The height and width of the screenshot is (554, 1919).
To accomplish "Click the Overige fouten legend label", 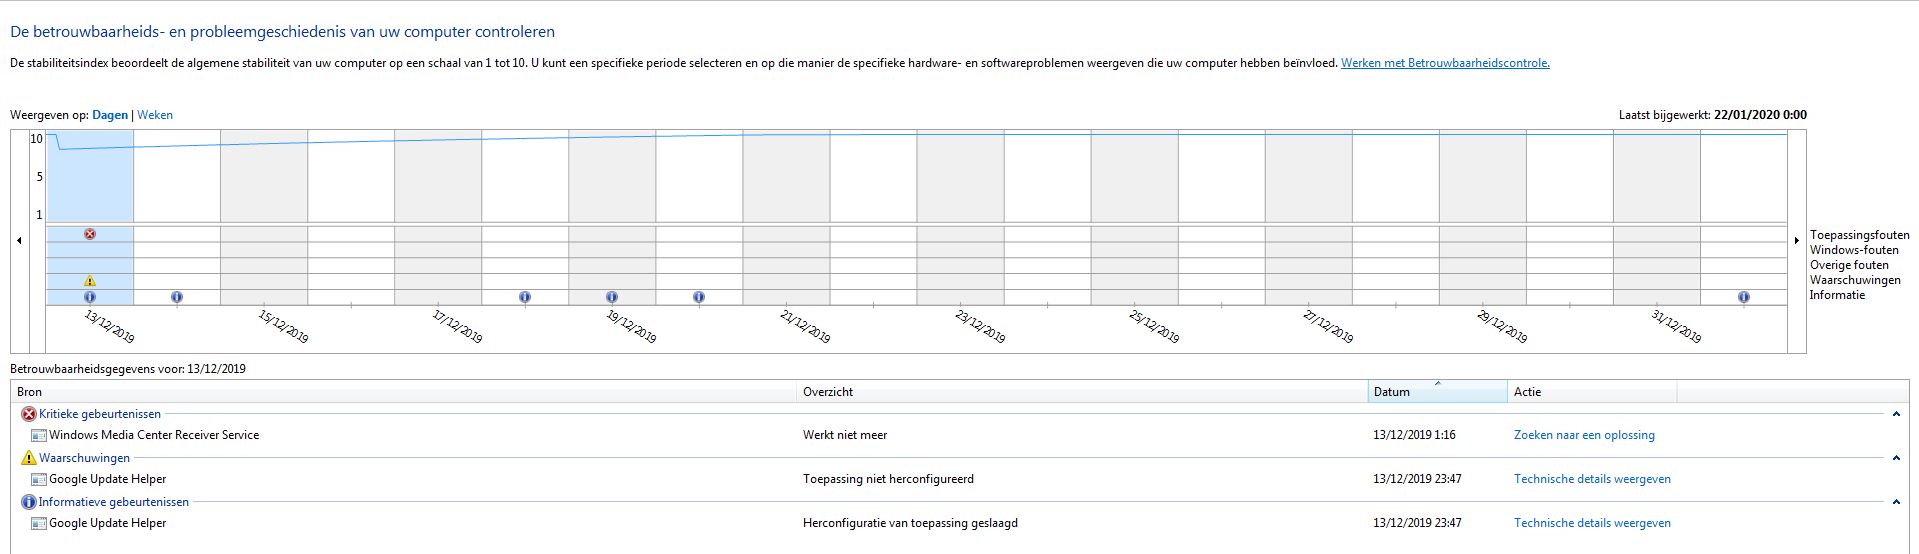I will (x=1849, y=265).
